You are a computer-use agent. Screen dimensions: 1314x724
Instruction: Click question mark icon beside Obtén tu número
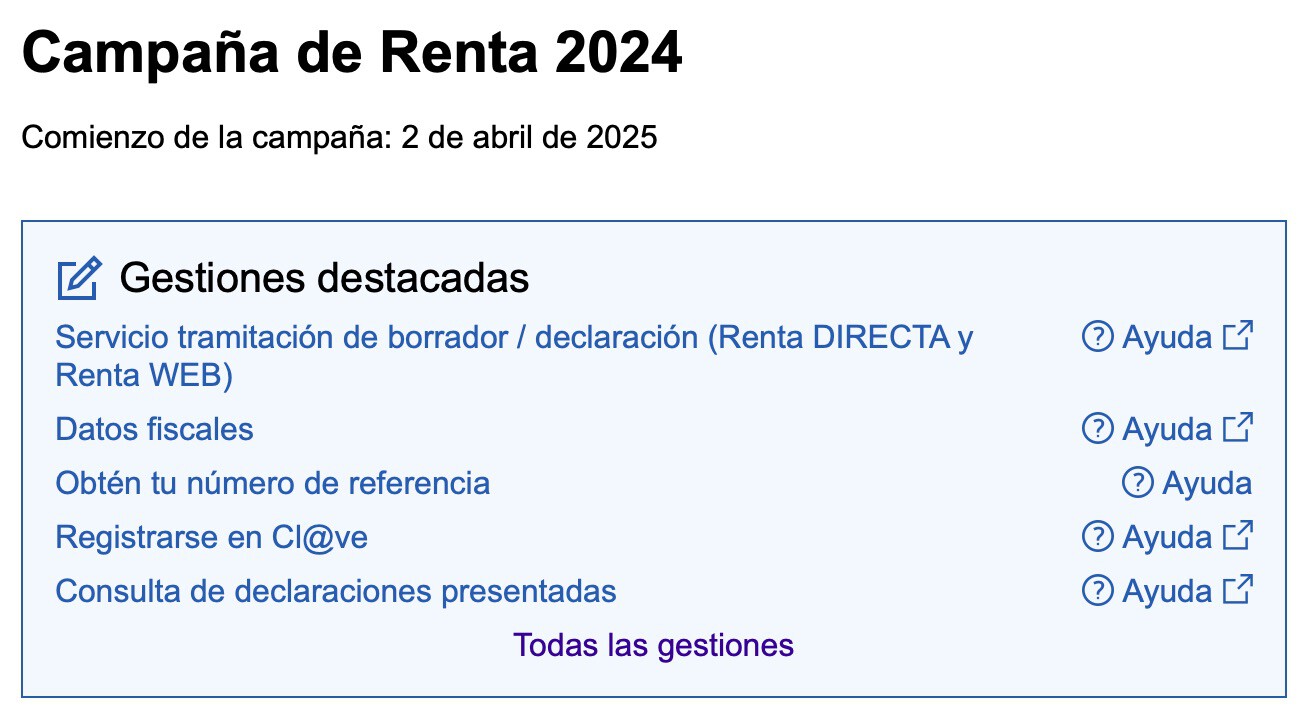(x=1137, y=484)
